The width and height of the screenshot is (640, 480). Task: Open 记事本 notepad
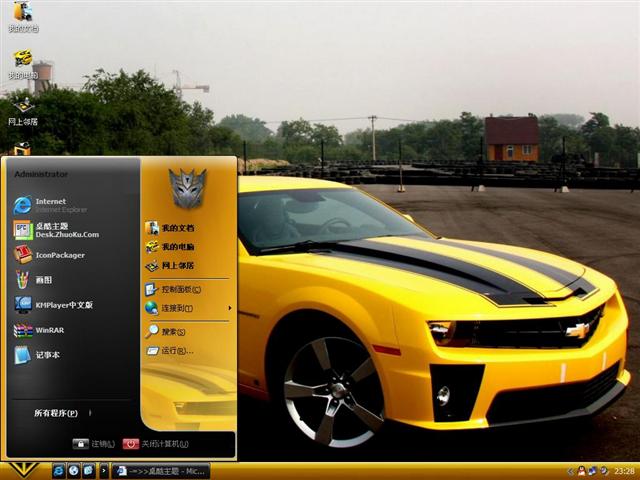[x=37, y=355]
